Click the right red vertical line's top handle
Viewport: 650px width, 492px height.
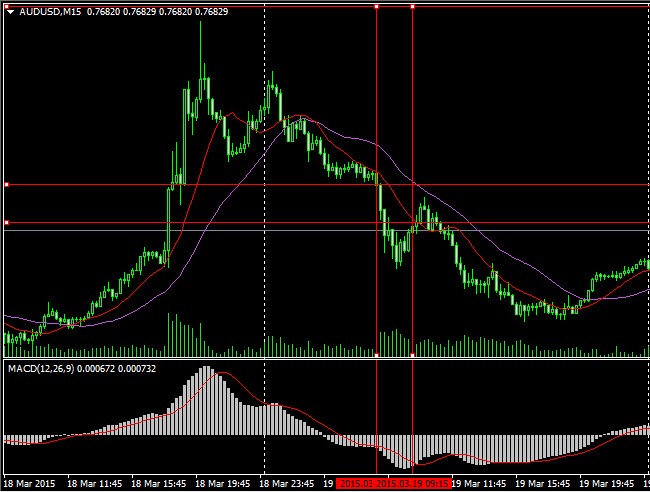click(413, 6)
